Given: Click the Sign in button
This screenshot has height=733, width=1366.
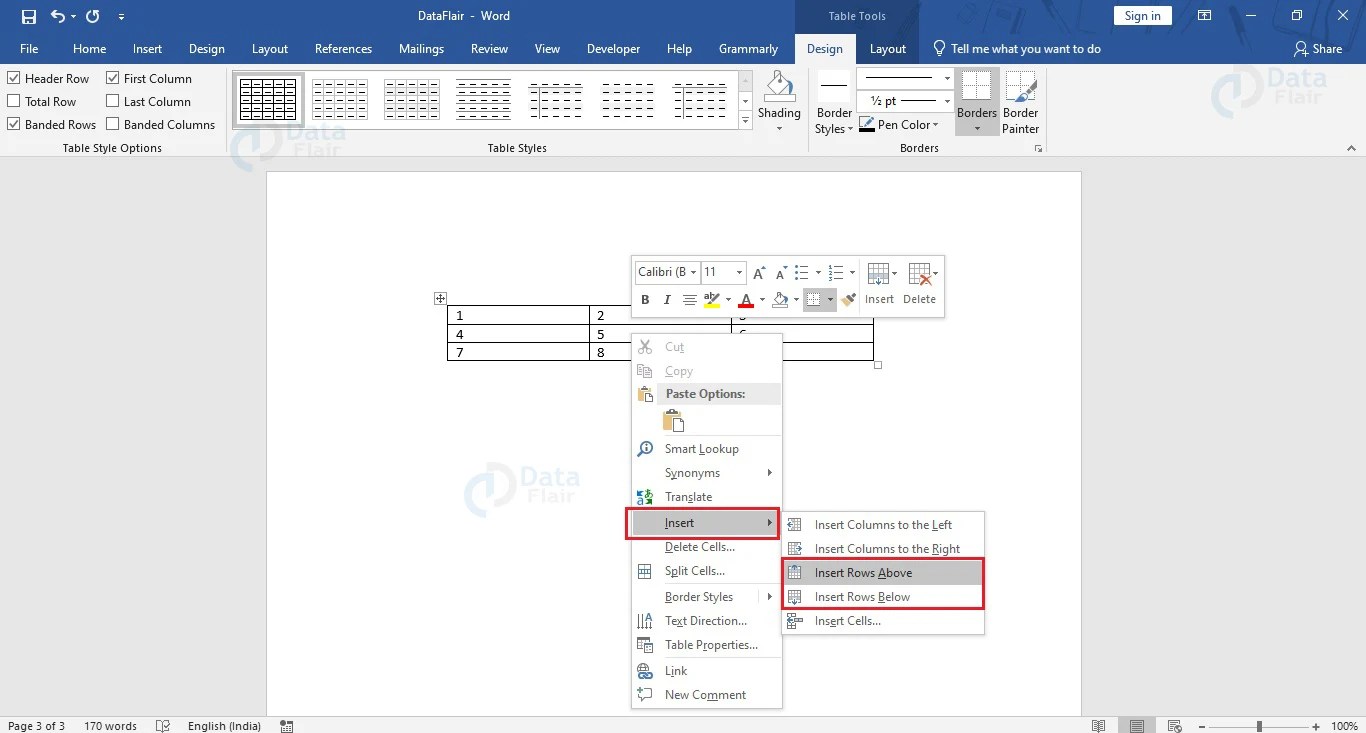Looking at the screenshot, I should [x=1142, y=15].
